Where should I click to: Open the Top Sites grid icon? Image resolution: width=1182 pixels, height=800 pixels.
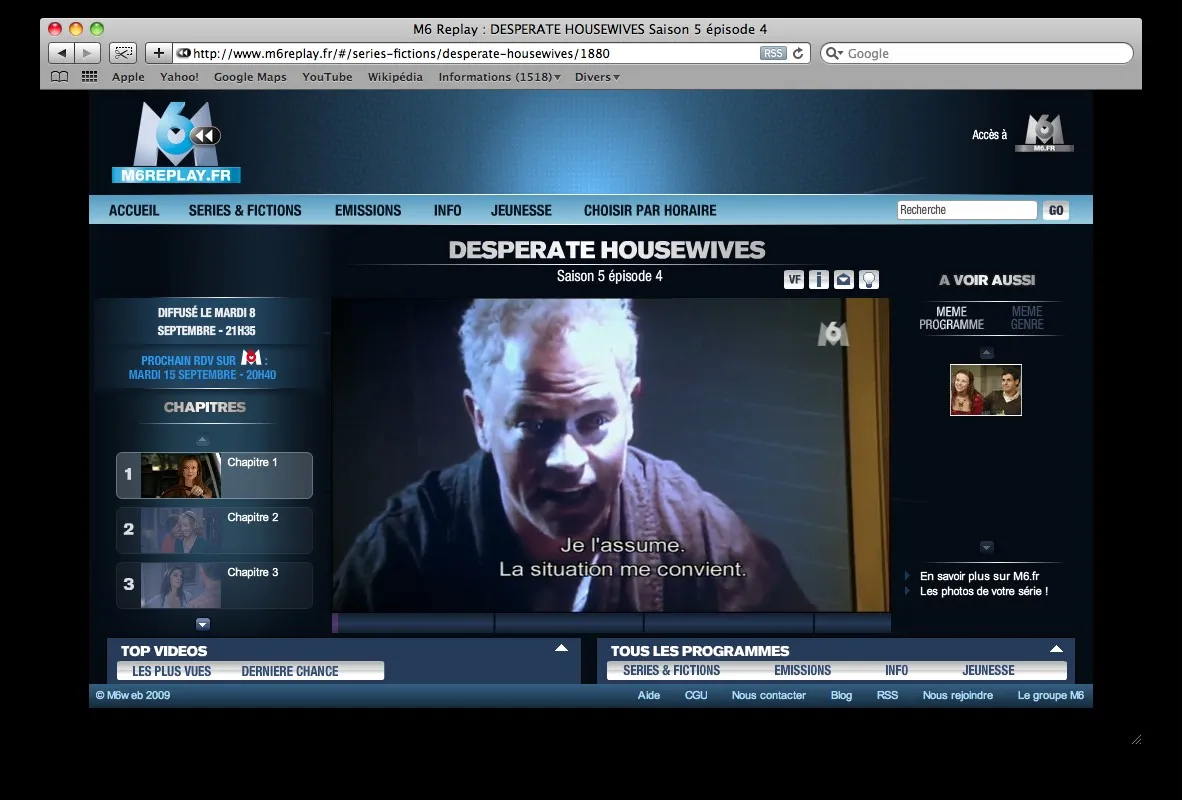(x=90, y=77)
